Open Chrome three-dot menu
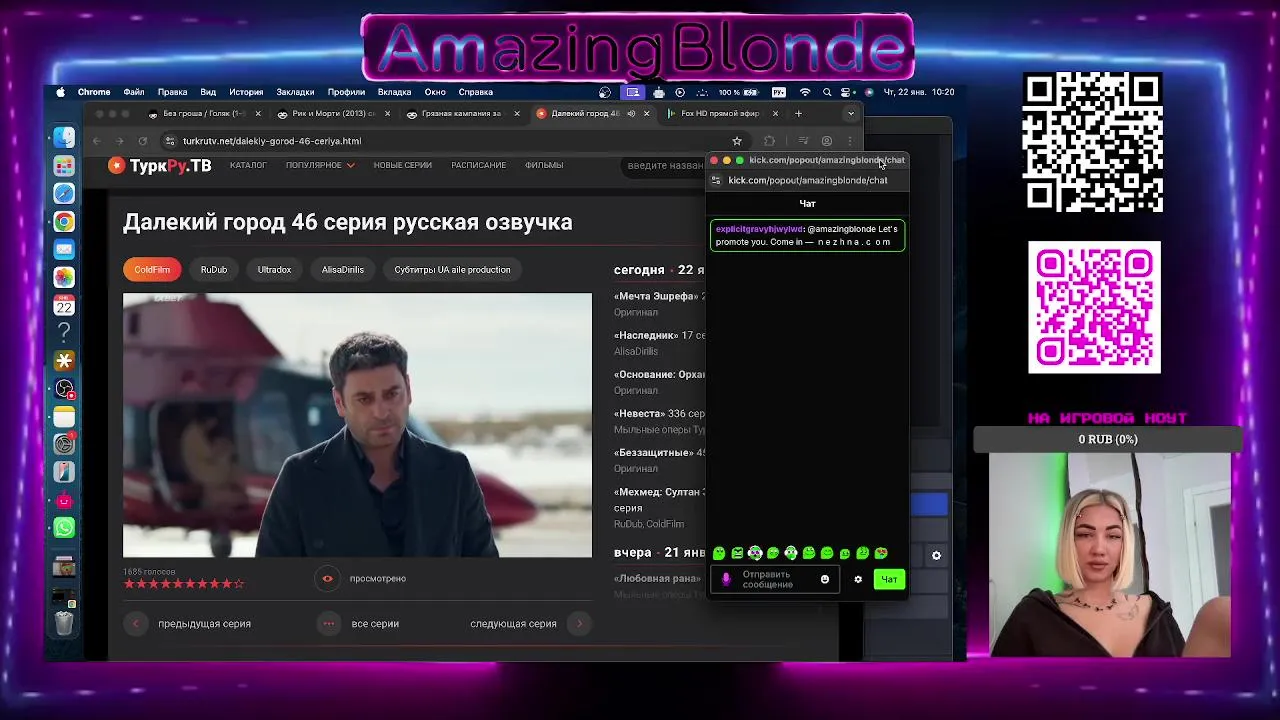 tap(849, 141)
